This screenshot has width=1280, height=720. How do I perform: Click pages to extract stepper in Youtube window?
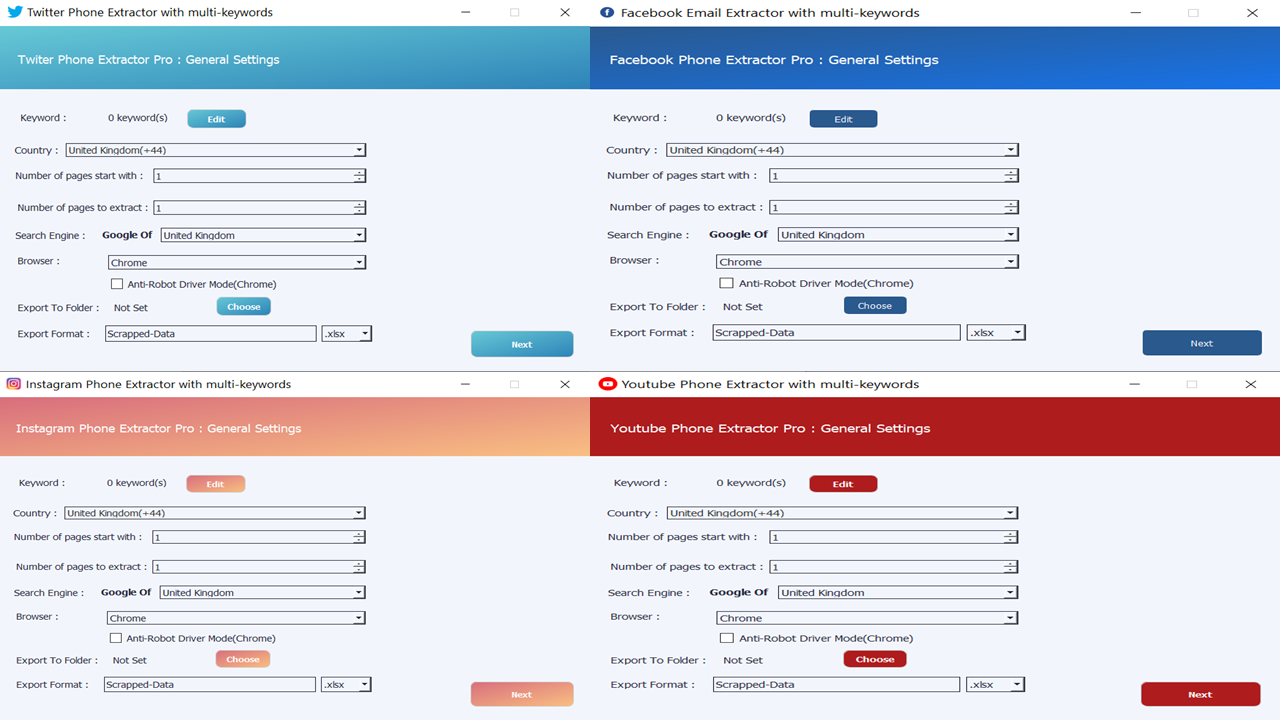[x=1011, y=567]
